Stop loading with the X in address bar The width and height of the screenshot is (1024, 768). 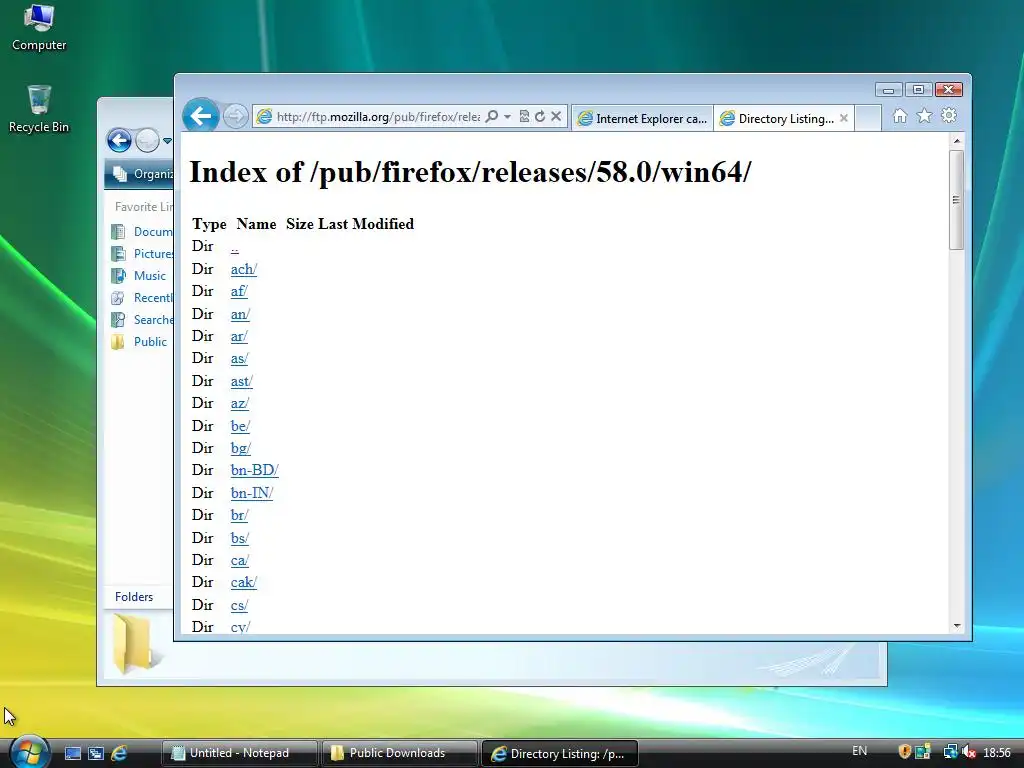(556, 116)
